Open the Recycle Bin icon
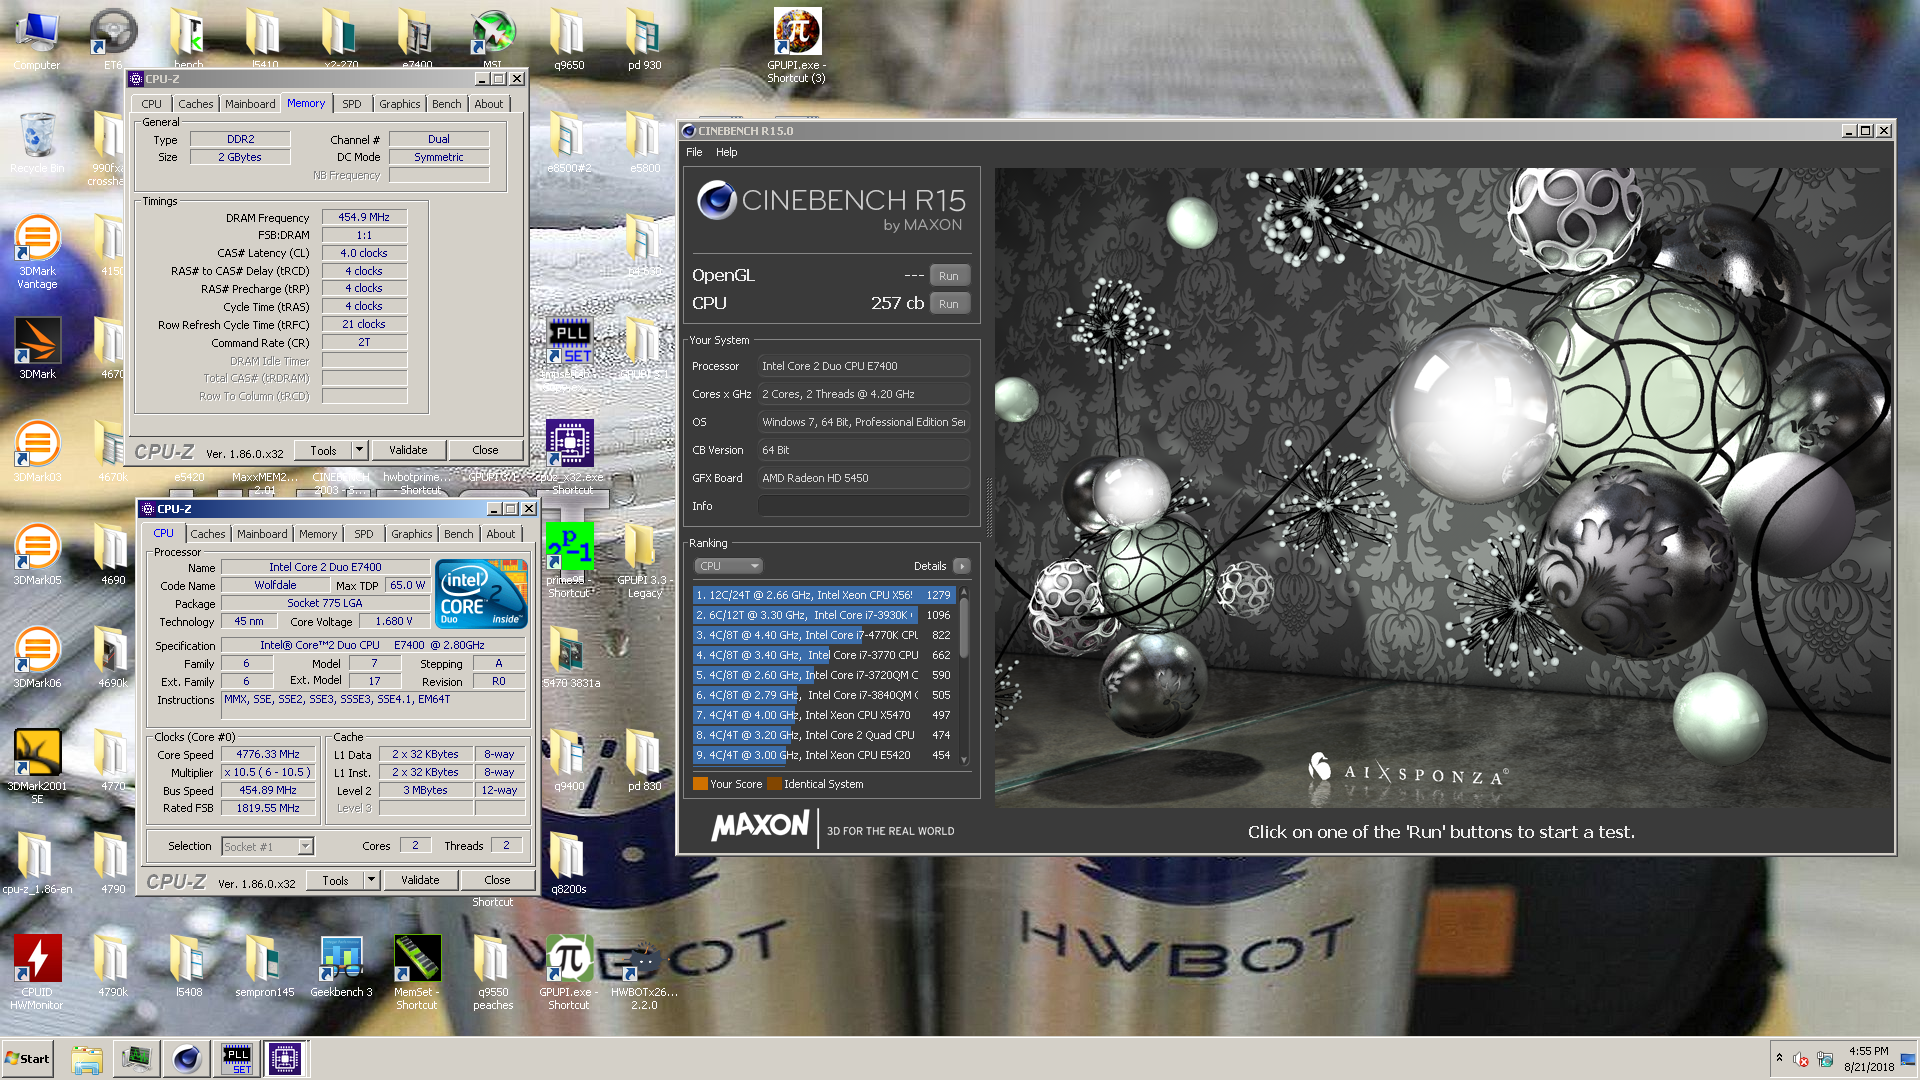 click(37, 142)
